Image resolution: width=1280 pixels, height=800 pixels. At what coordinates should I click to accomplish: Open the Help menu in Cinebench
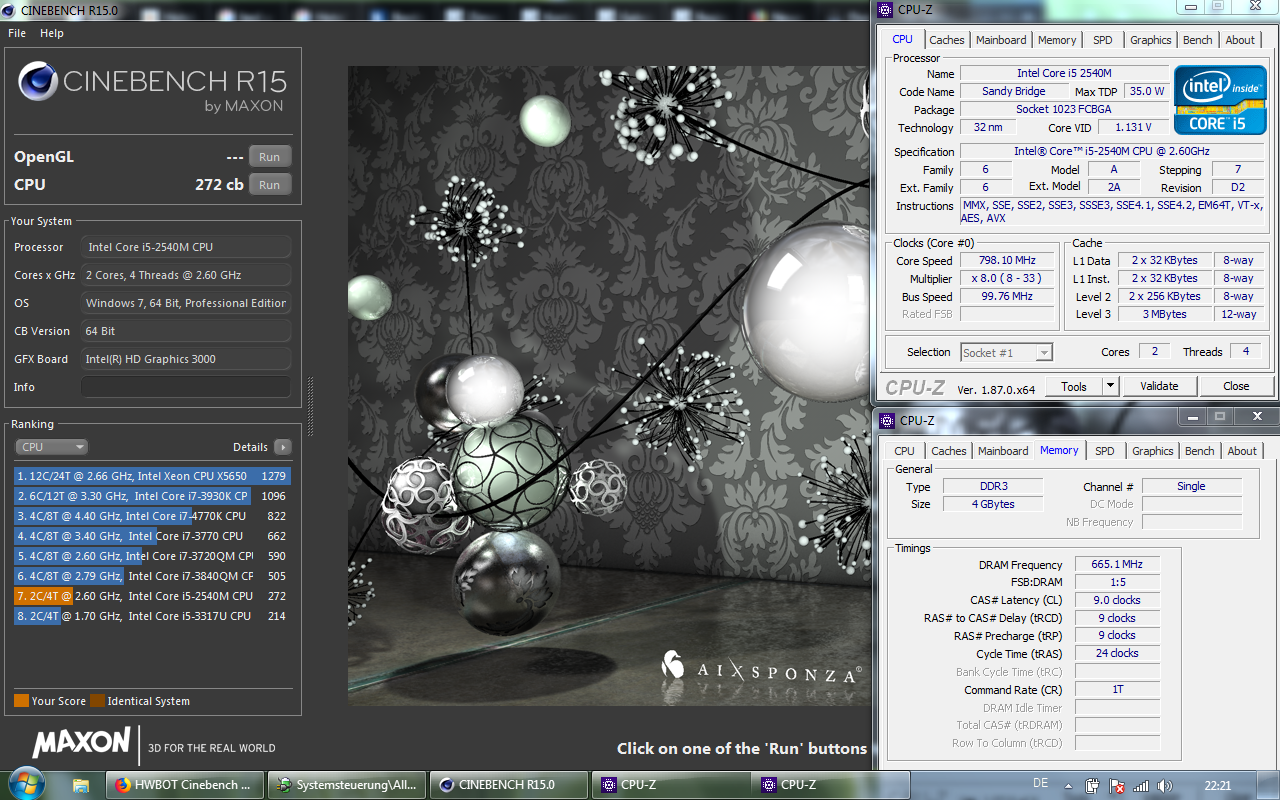pos(52,33)
